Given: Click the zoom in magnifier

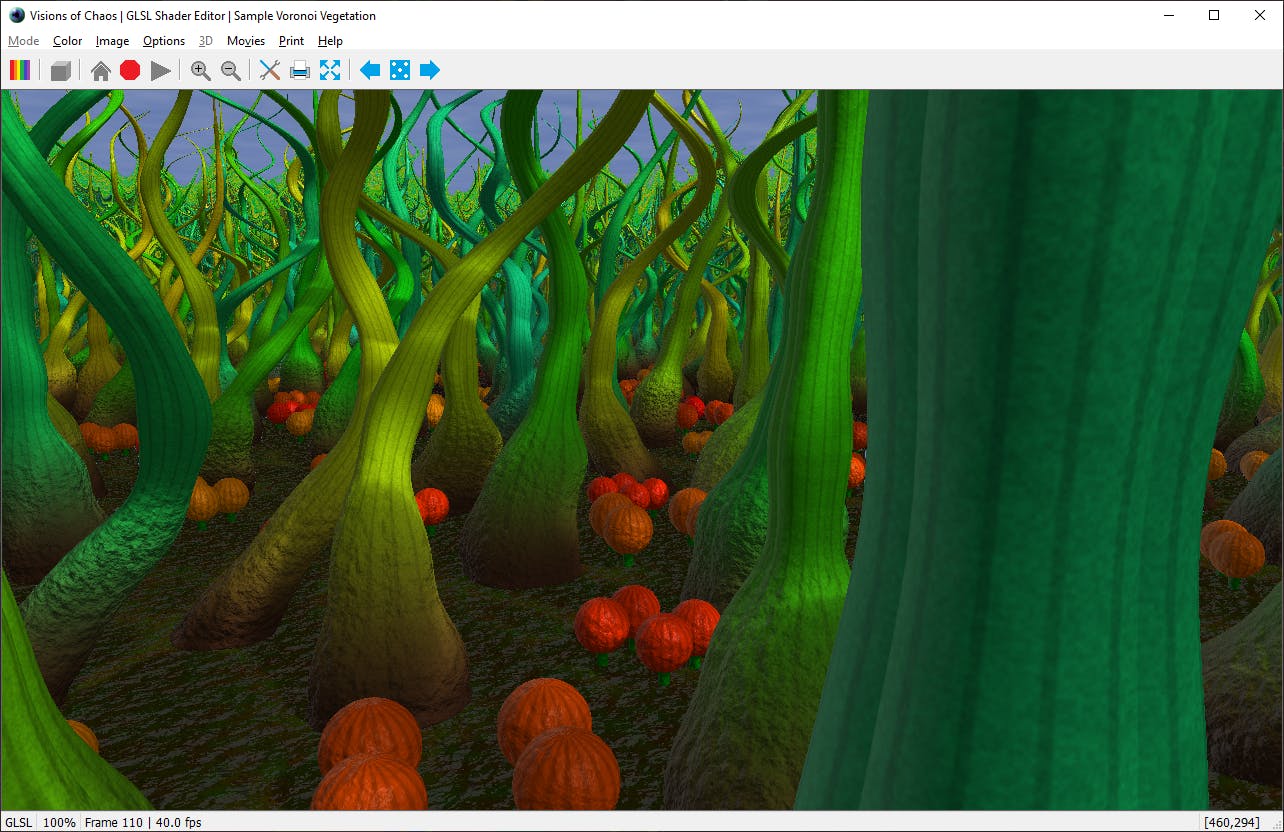Looking at the screenshot, I should click(x=200, y=70).
